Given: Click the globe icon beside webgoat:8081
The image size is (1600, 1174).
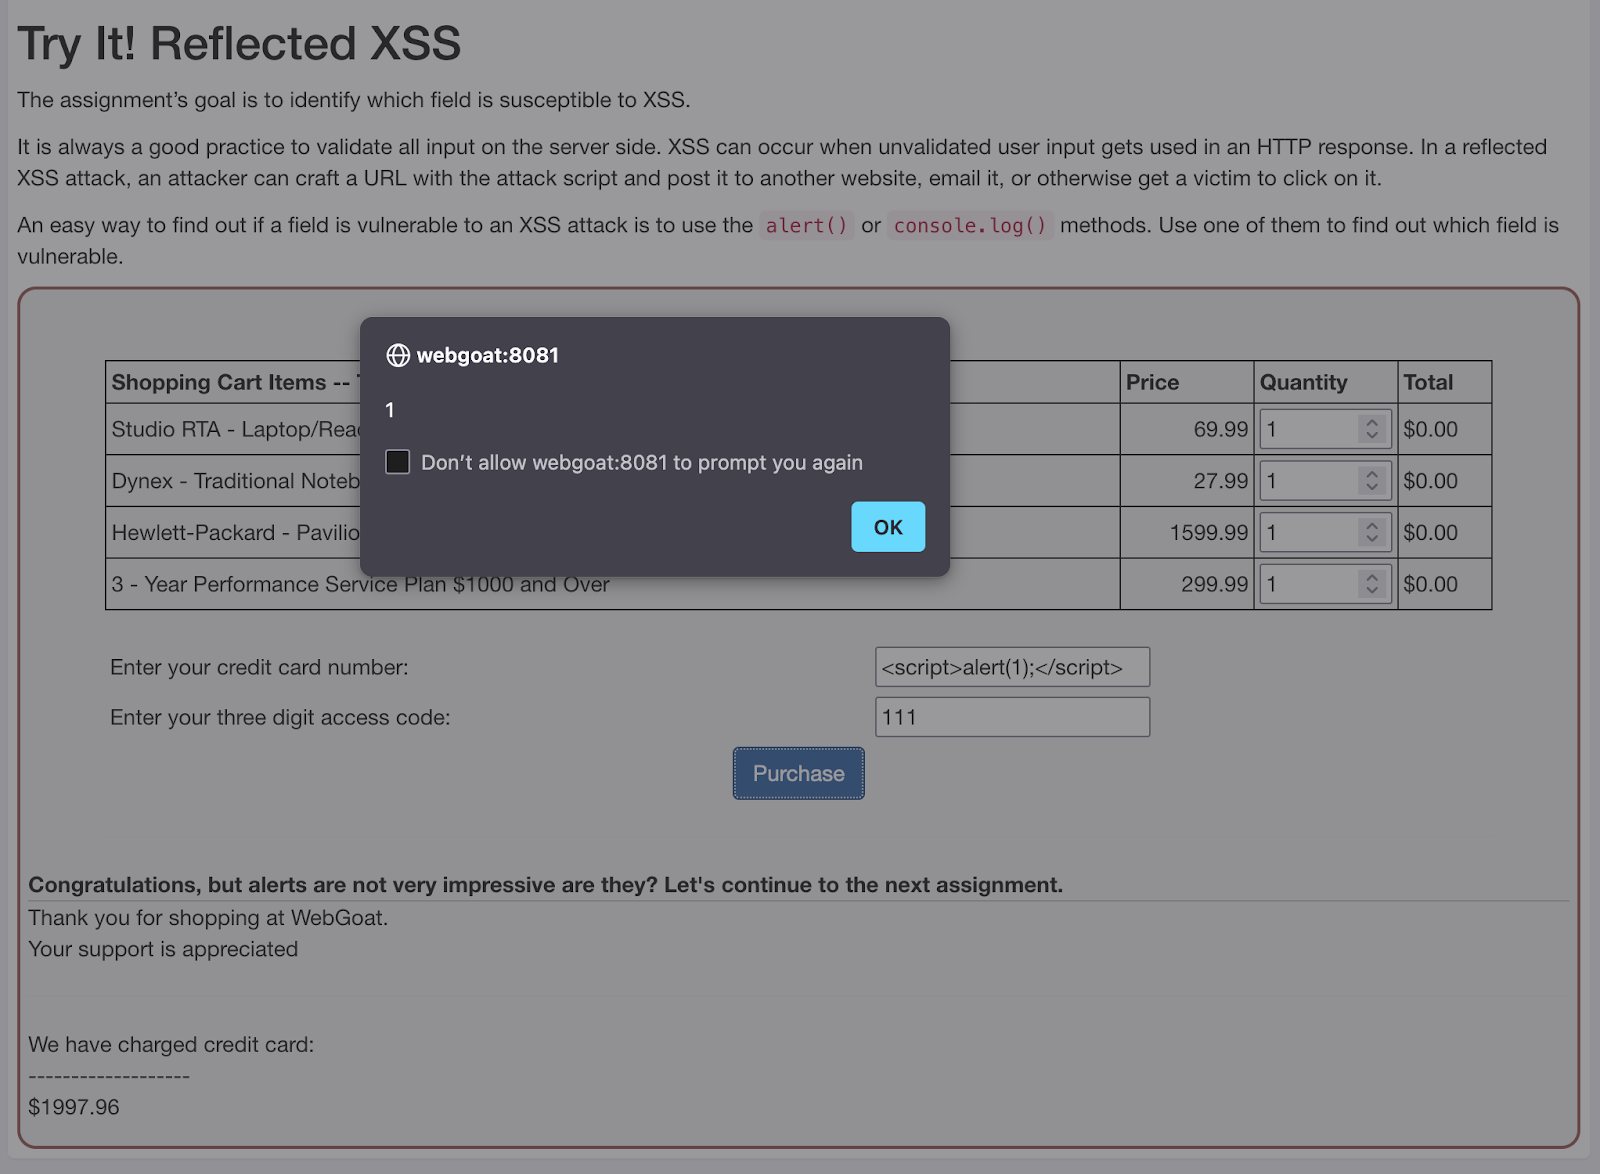Looking at the screenshot, I should pos(398,355).
